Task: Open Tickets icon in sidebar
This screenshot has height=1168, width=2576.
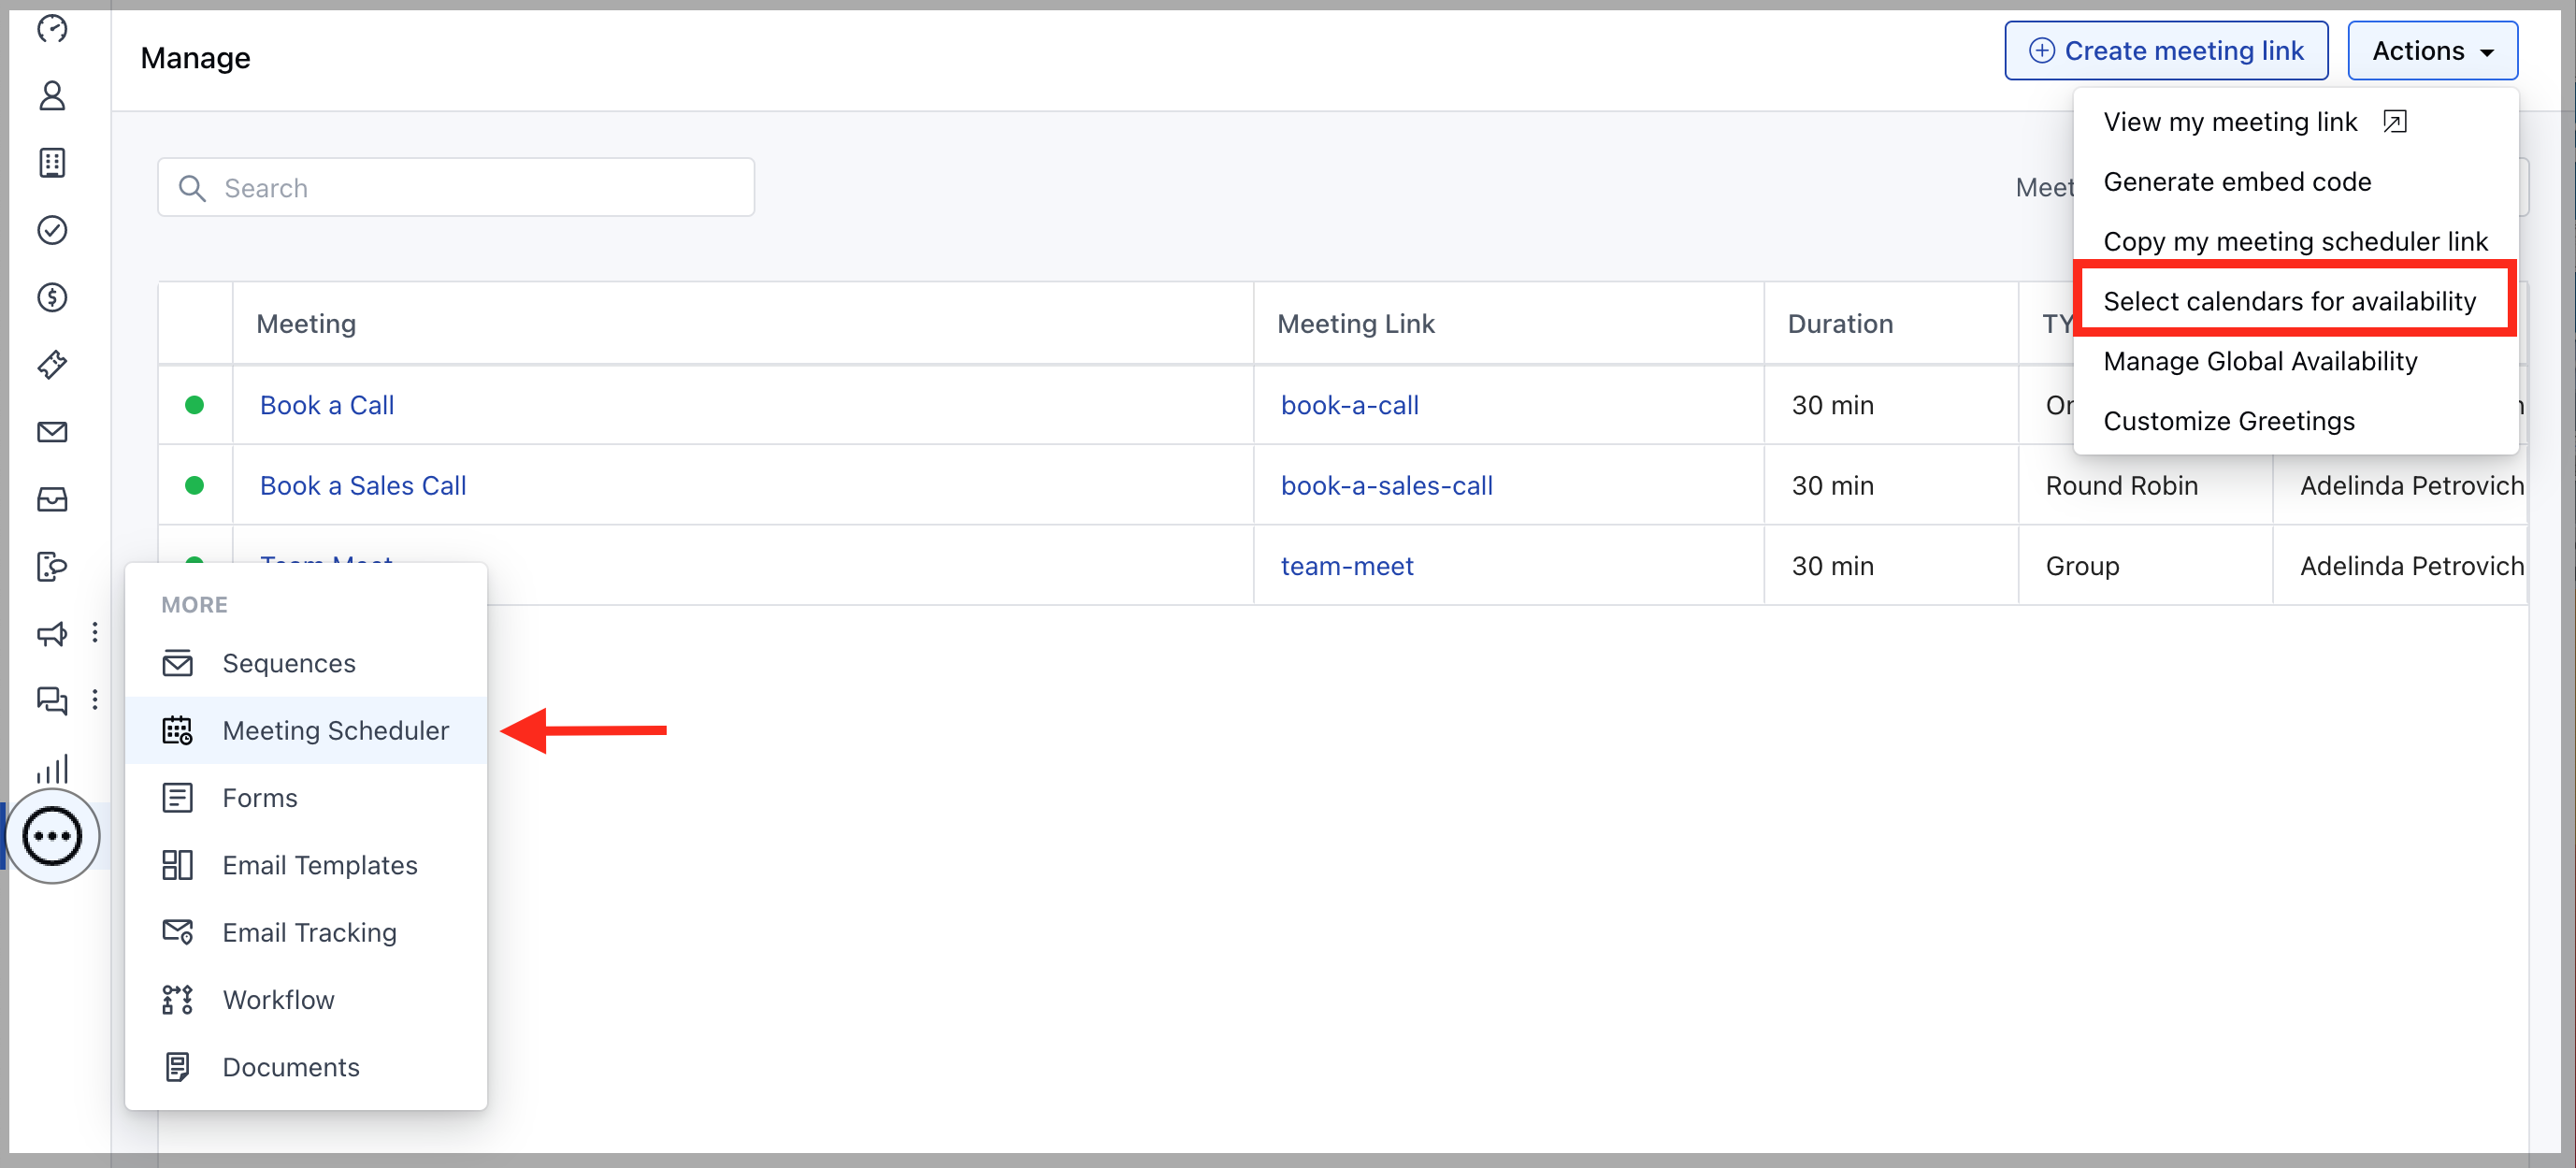Action: click(52, 364)
